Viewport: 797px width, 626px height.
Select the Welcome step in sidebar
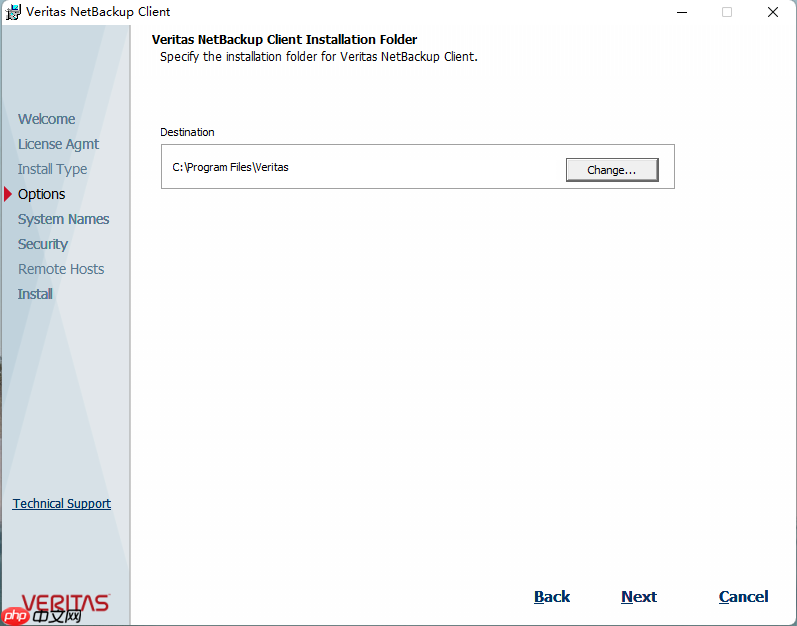point(47,119)
